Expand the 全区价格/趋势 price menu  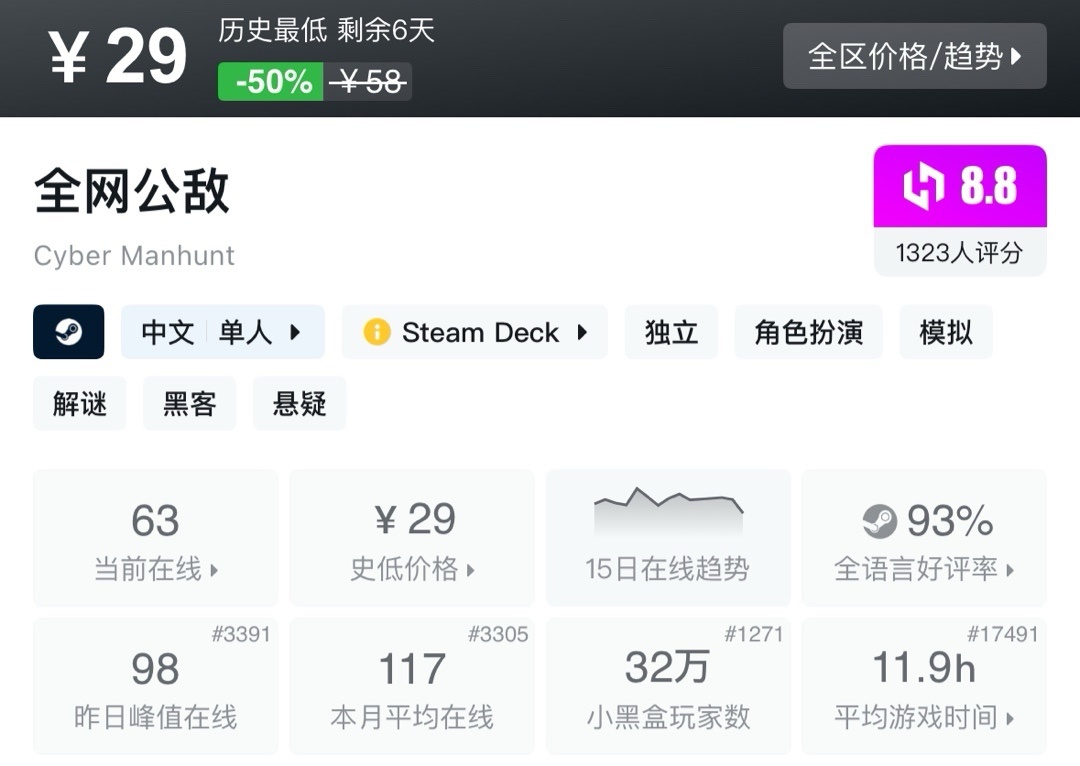pyautogui.click(x=914, y=56)
